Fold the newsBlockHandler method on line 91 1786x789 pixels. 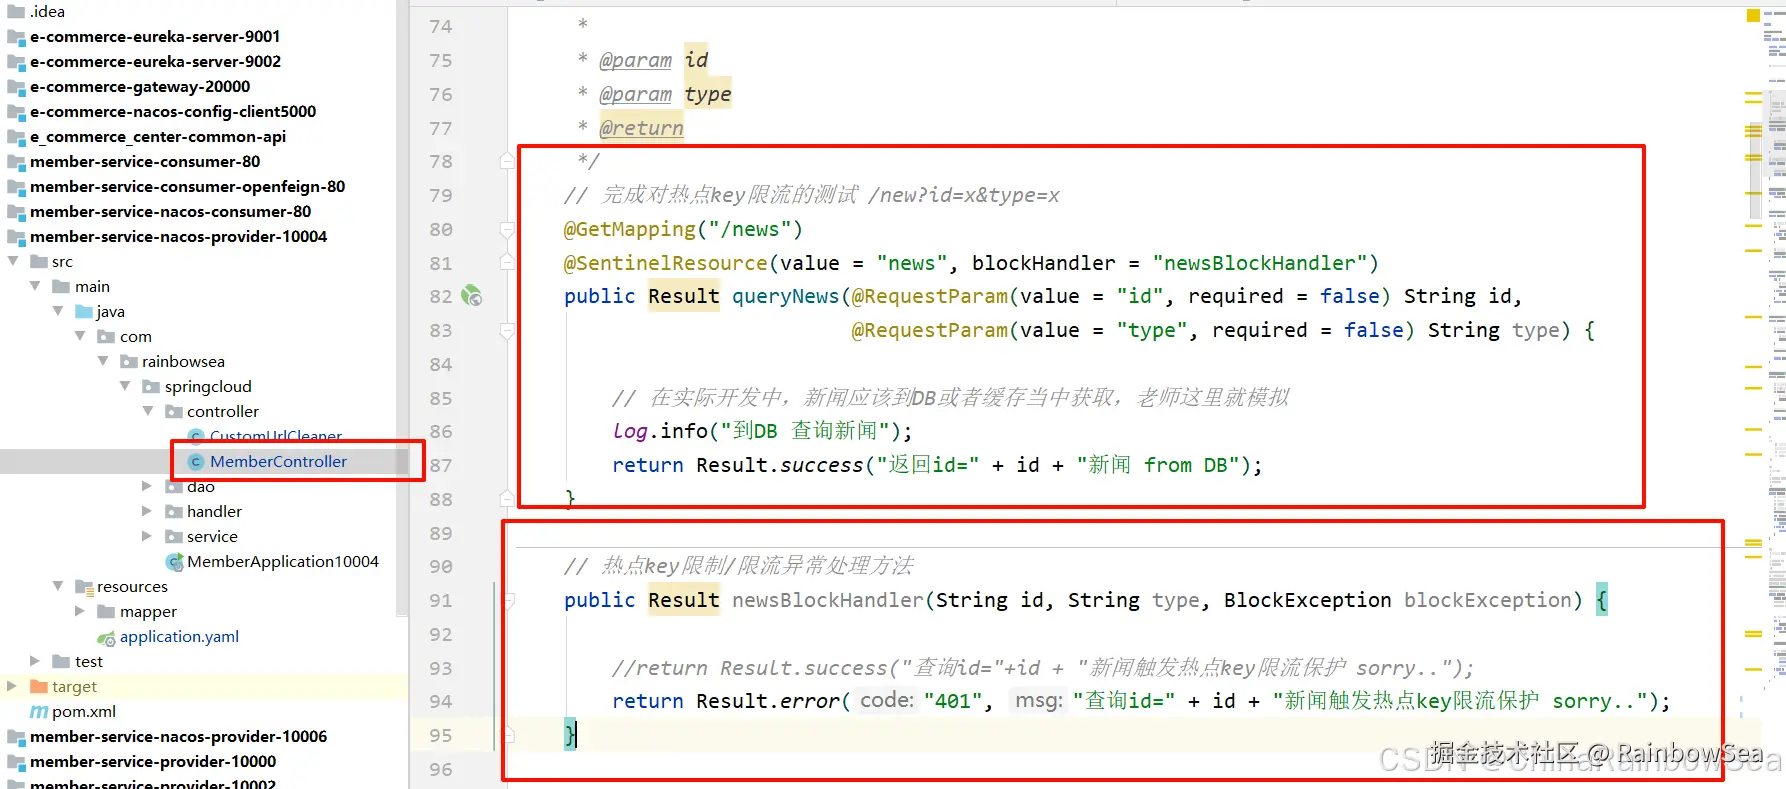507,600
